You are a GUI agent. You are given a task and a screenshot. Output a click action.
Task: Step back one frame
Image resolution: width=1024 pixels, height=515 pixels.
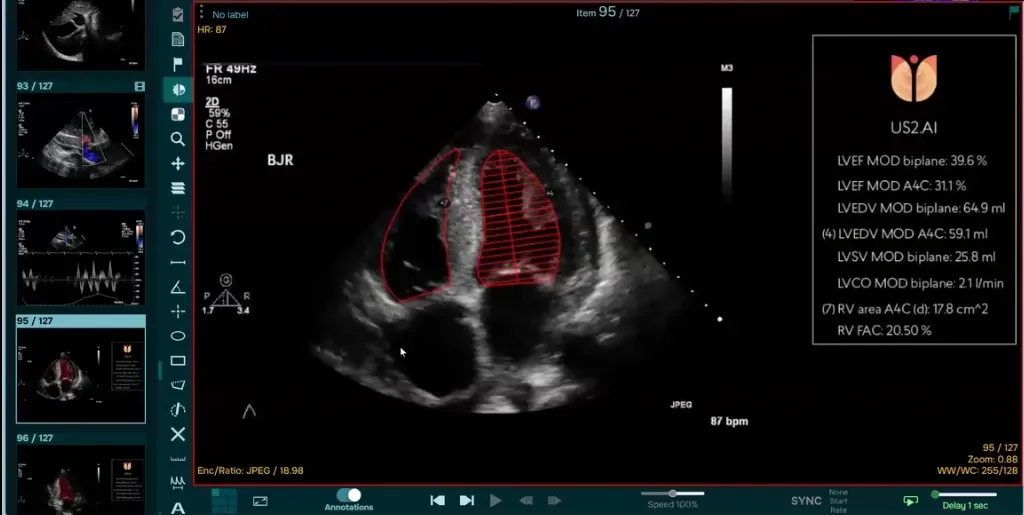[x=526, y=501]
